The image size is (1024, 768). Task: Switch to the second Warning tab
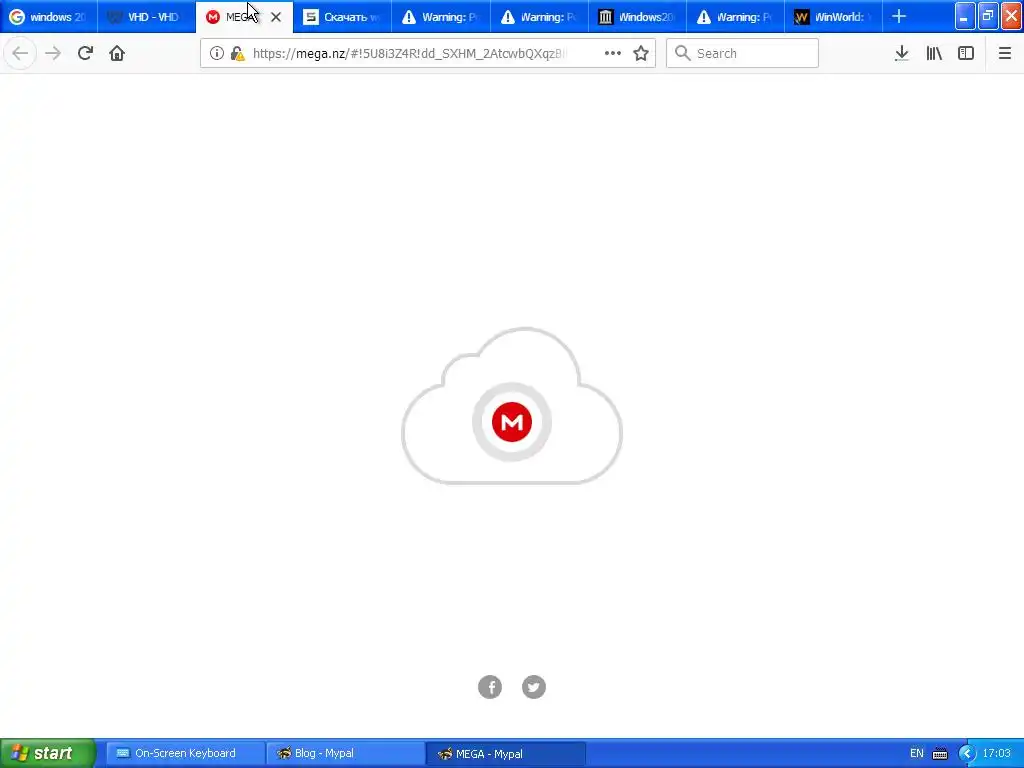tap(539, 16)
